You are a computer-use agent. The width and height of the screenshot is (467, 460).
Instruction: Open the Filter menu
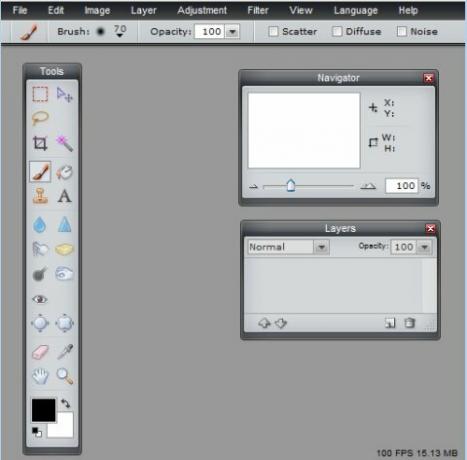click(x=258, y=10)
